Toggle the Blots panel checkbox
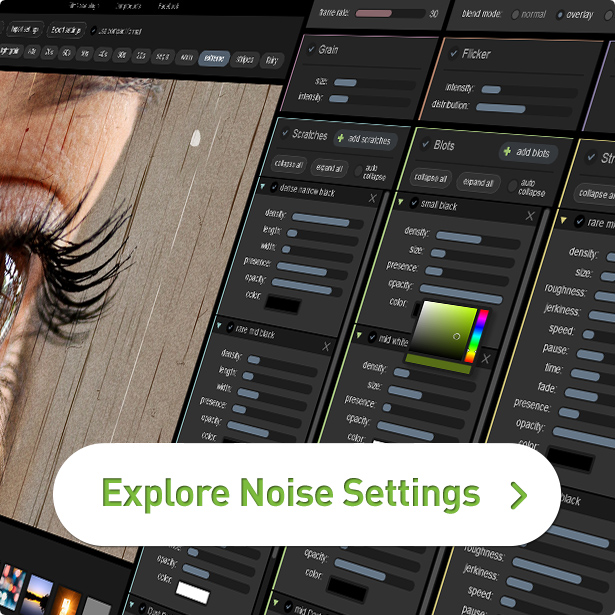 click(425, 144)
